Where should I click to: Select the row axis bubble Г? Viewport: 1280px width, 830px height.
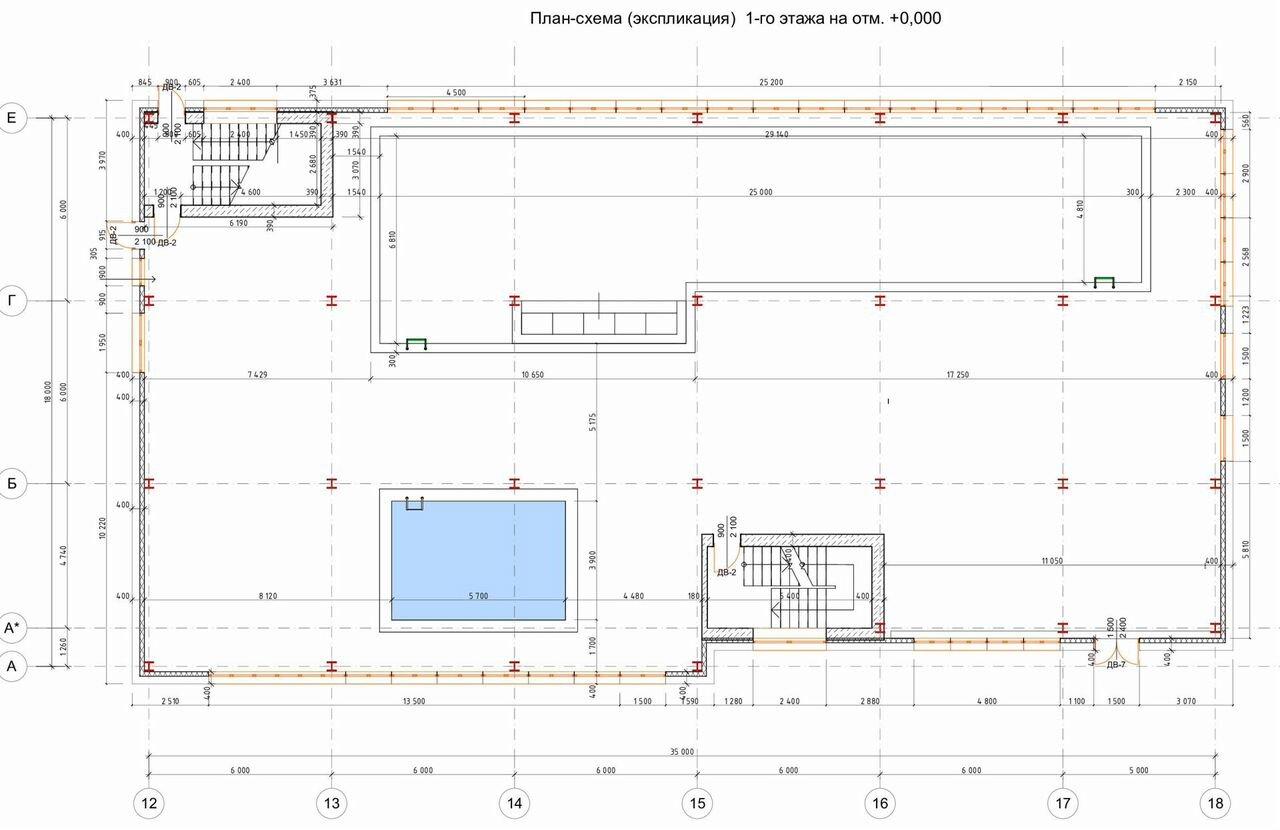click(12, 300)
